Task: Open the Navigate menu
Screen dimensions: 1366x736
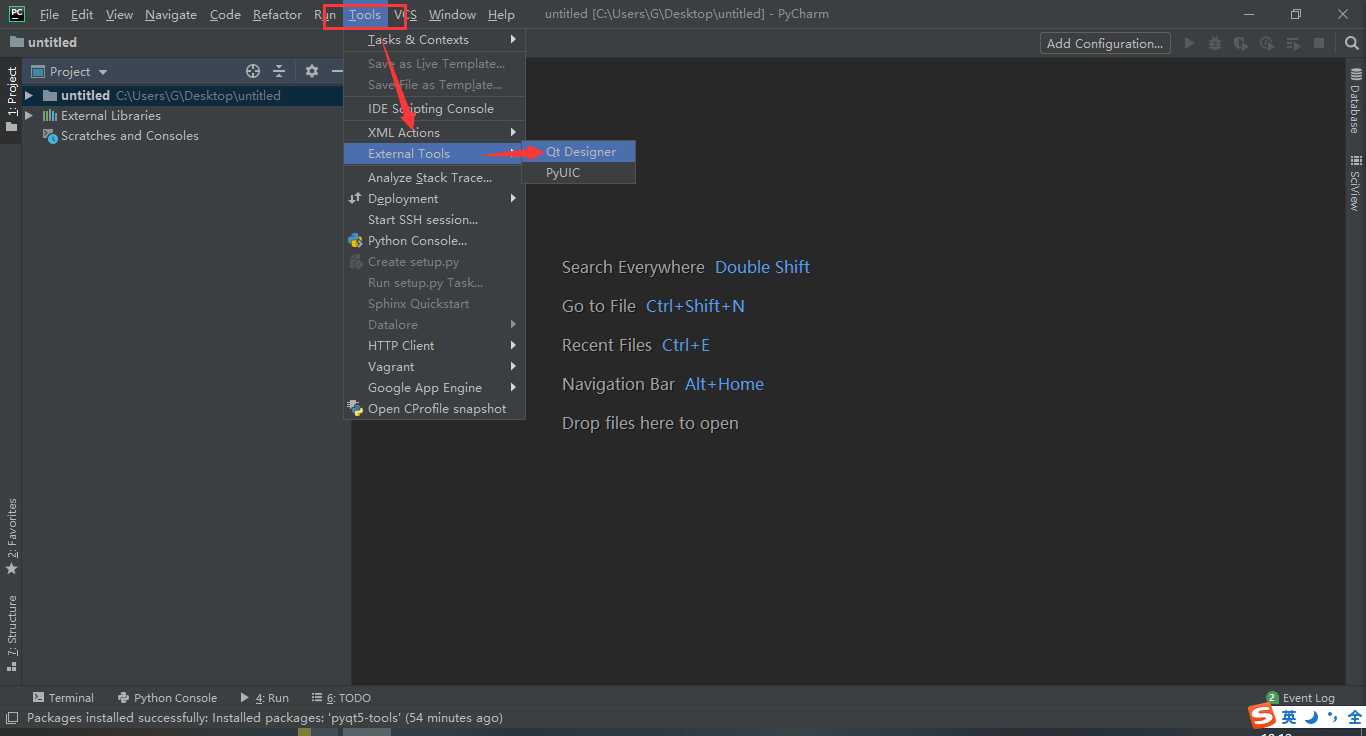Action: (x=171, y=15)
